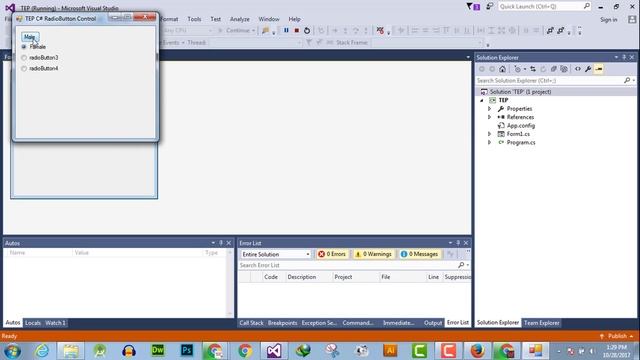640x360 pixels.
Task: Collapse the TEP project node
Action: coord(482,100)
